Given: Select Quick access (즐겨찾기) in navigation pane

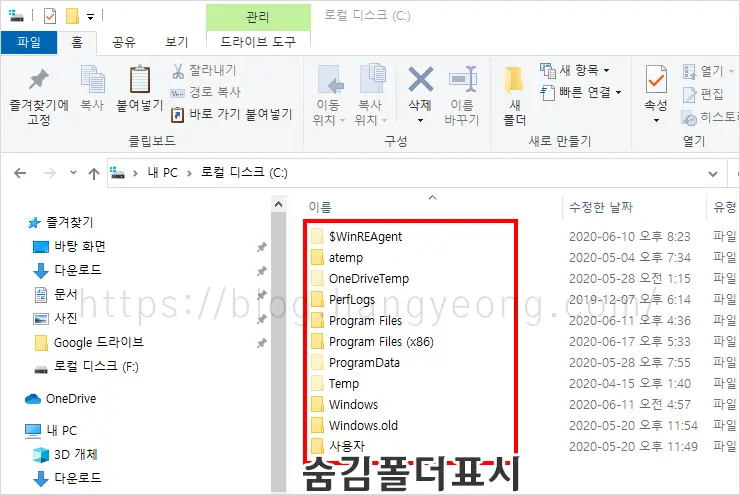Looking at the screenshot, I should 61,222.
